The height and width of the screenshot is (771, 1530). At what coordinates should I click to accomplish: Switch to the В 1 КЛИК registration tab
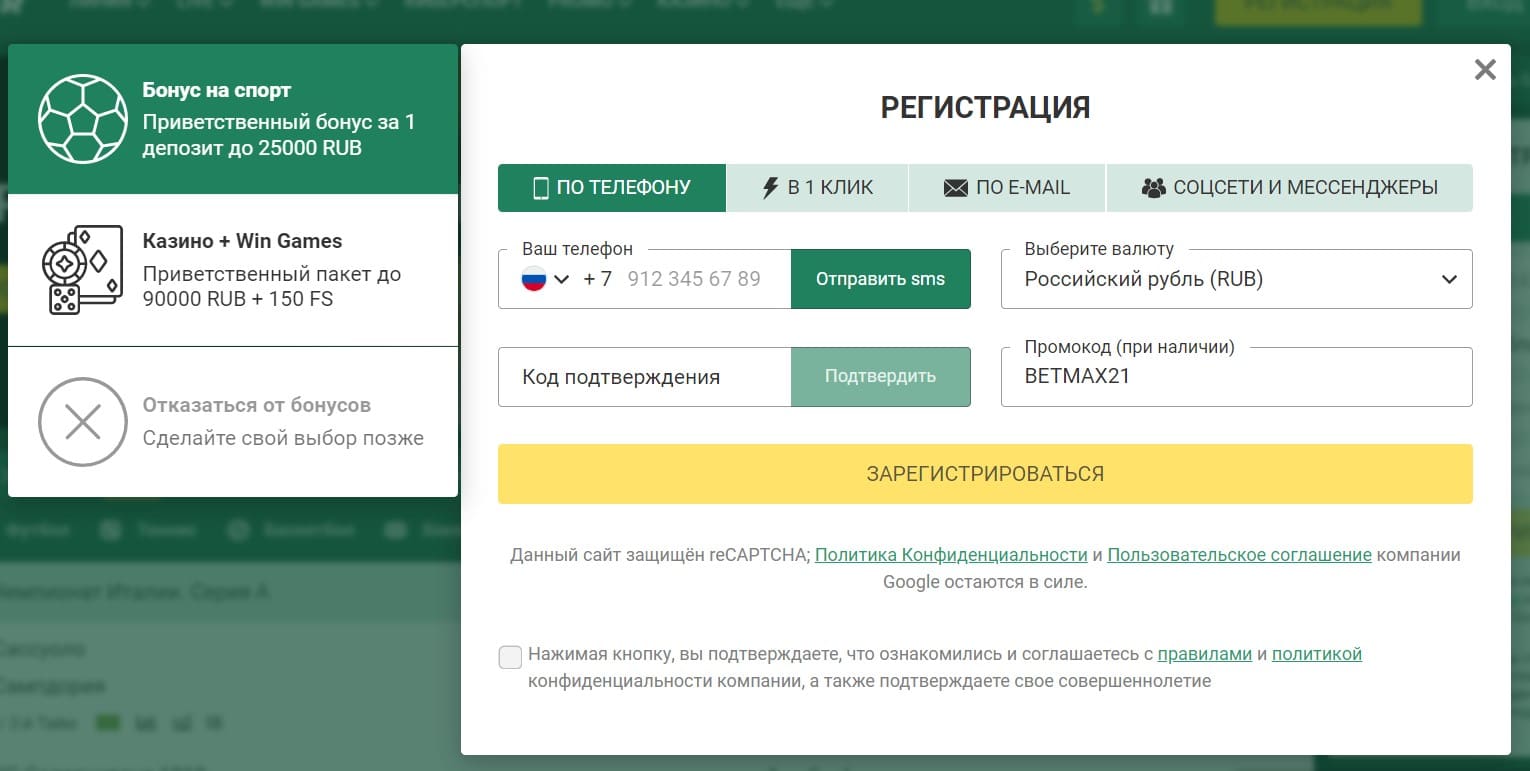pos(817,187)
